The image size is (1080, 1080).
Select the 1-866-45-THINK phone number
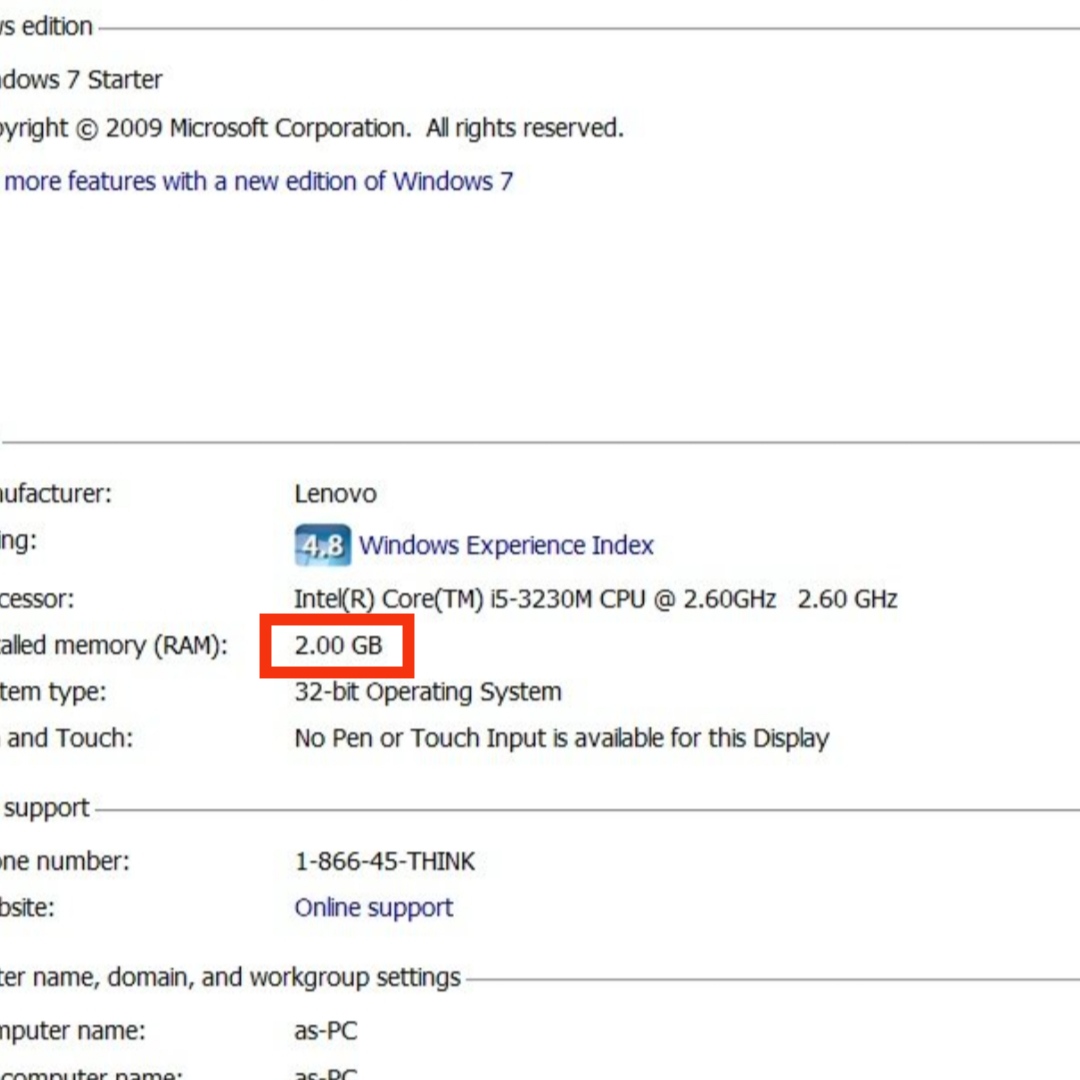point(384,862)
